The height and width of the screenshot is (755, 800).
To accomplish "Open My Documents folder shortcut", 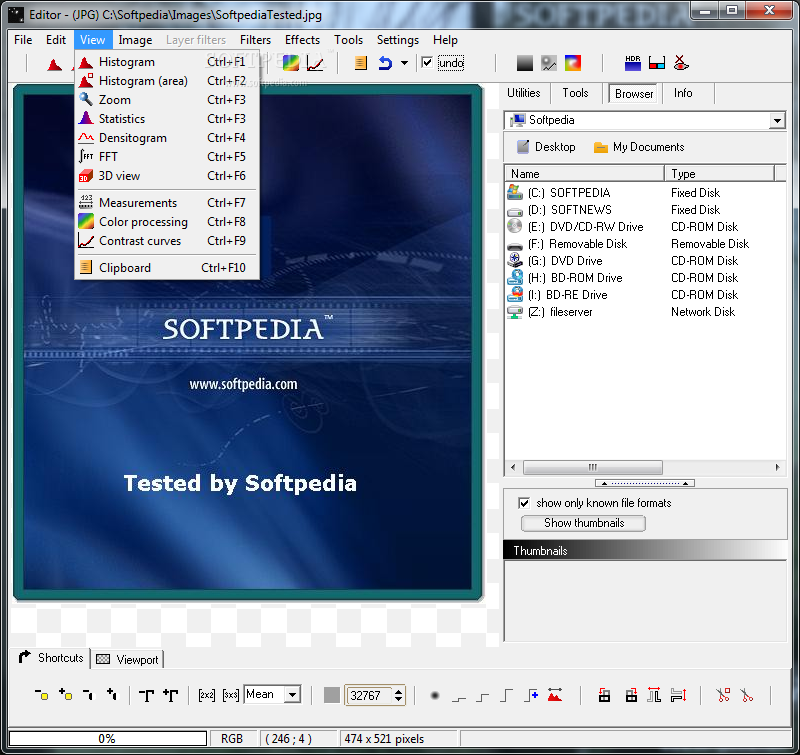I will click(x=639, y=147).
